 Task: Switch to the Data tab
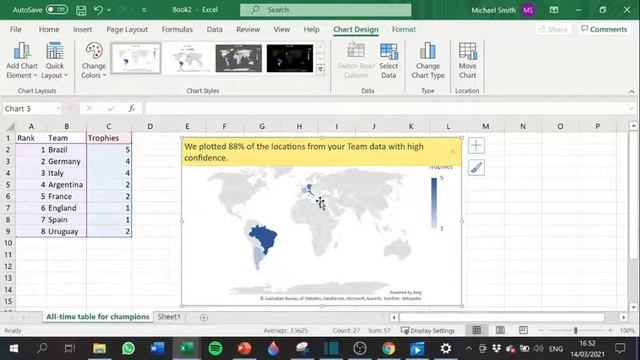pyautogui.click(x=214, y=29)
